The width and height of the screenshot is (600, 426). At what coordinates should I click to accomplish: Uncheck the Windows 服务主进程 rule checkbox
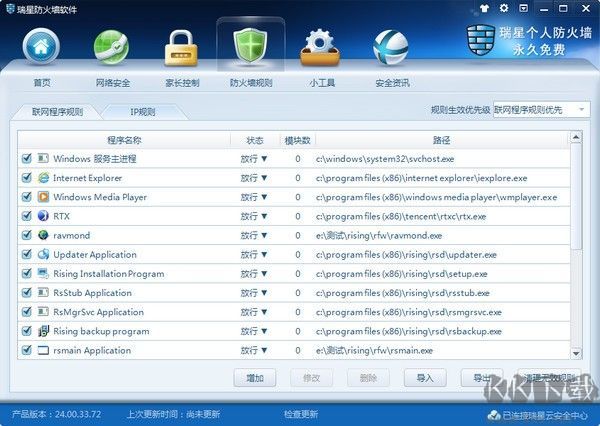26,158
